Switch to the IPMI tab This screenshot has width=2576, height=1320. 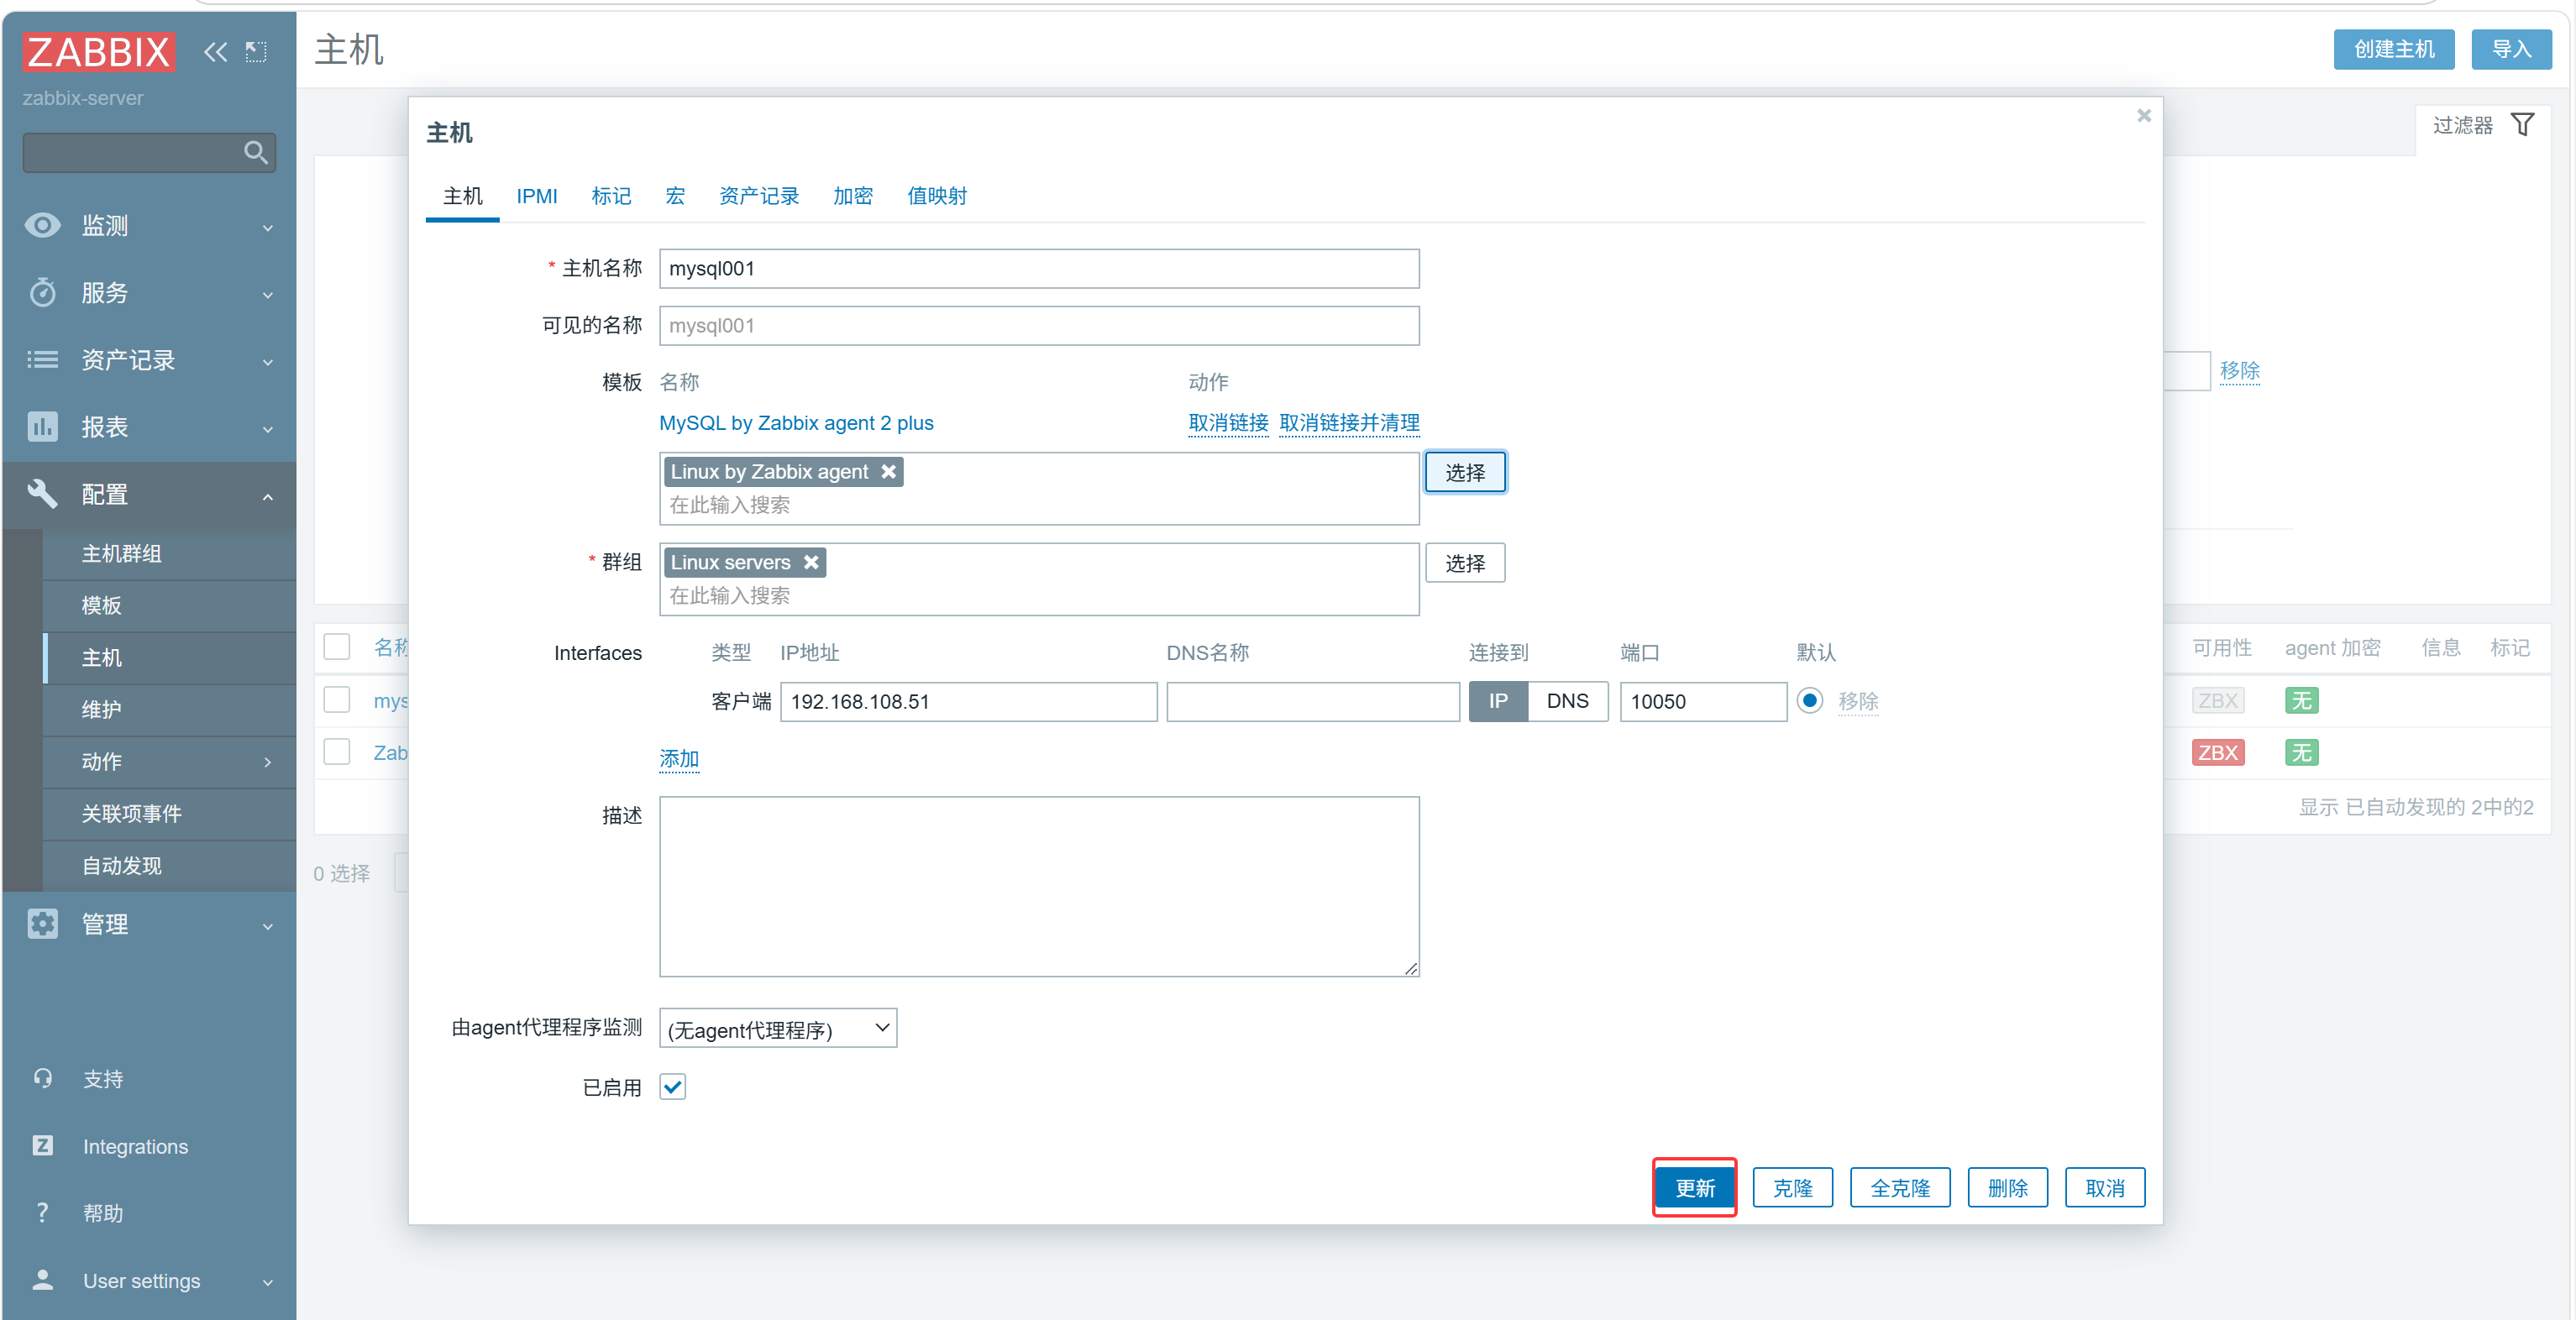pyautogui.click(x=537, y=196)
